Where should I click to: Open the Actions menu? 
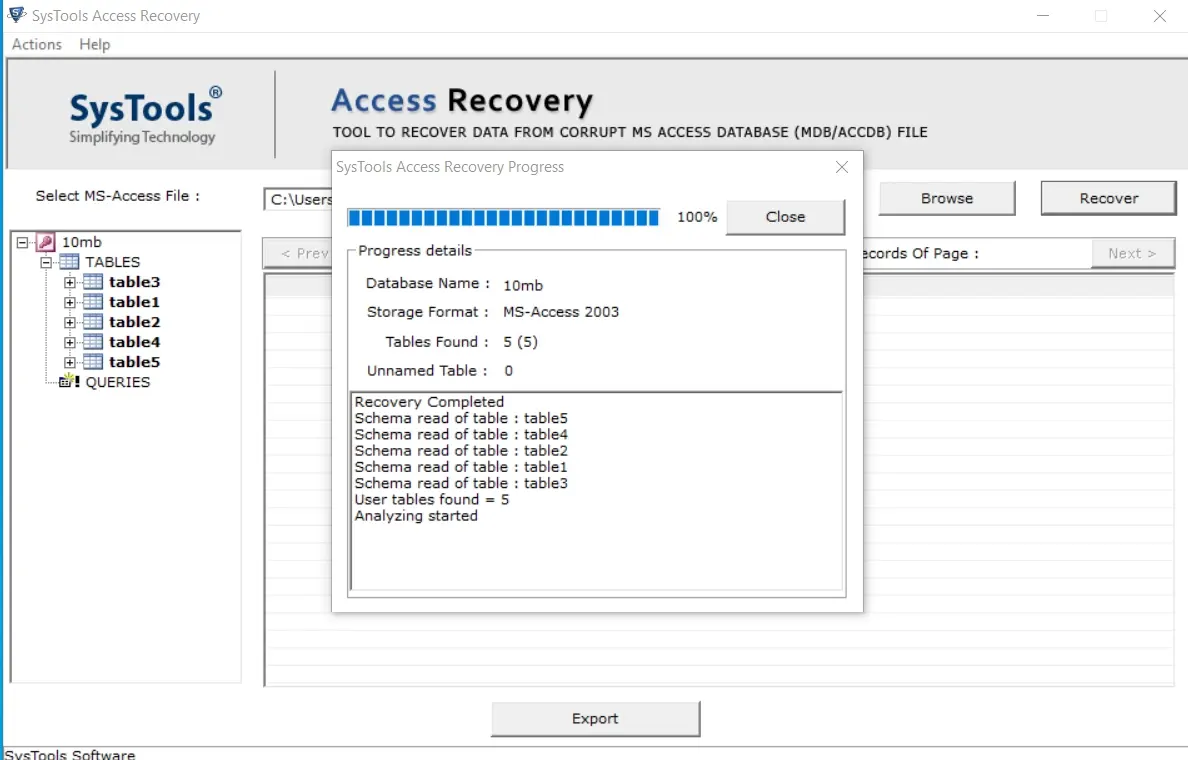click(36, 44)
